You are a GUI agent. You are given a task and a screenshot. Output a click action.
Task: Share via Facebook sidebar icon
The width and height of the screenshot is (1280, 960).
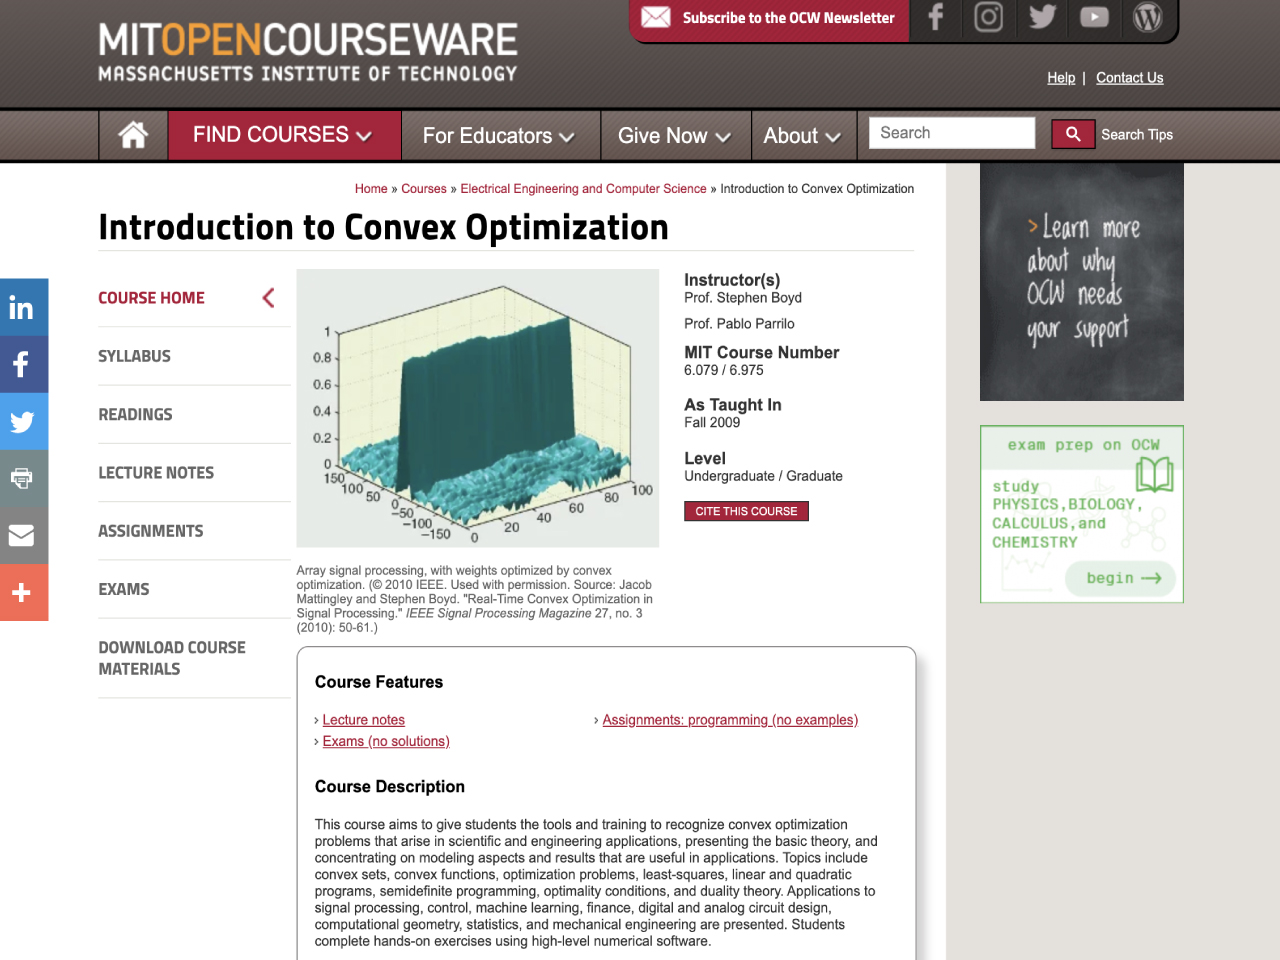pos(24,364)
